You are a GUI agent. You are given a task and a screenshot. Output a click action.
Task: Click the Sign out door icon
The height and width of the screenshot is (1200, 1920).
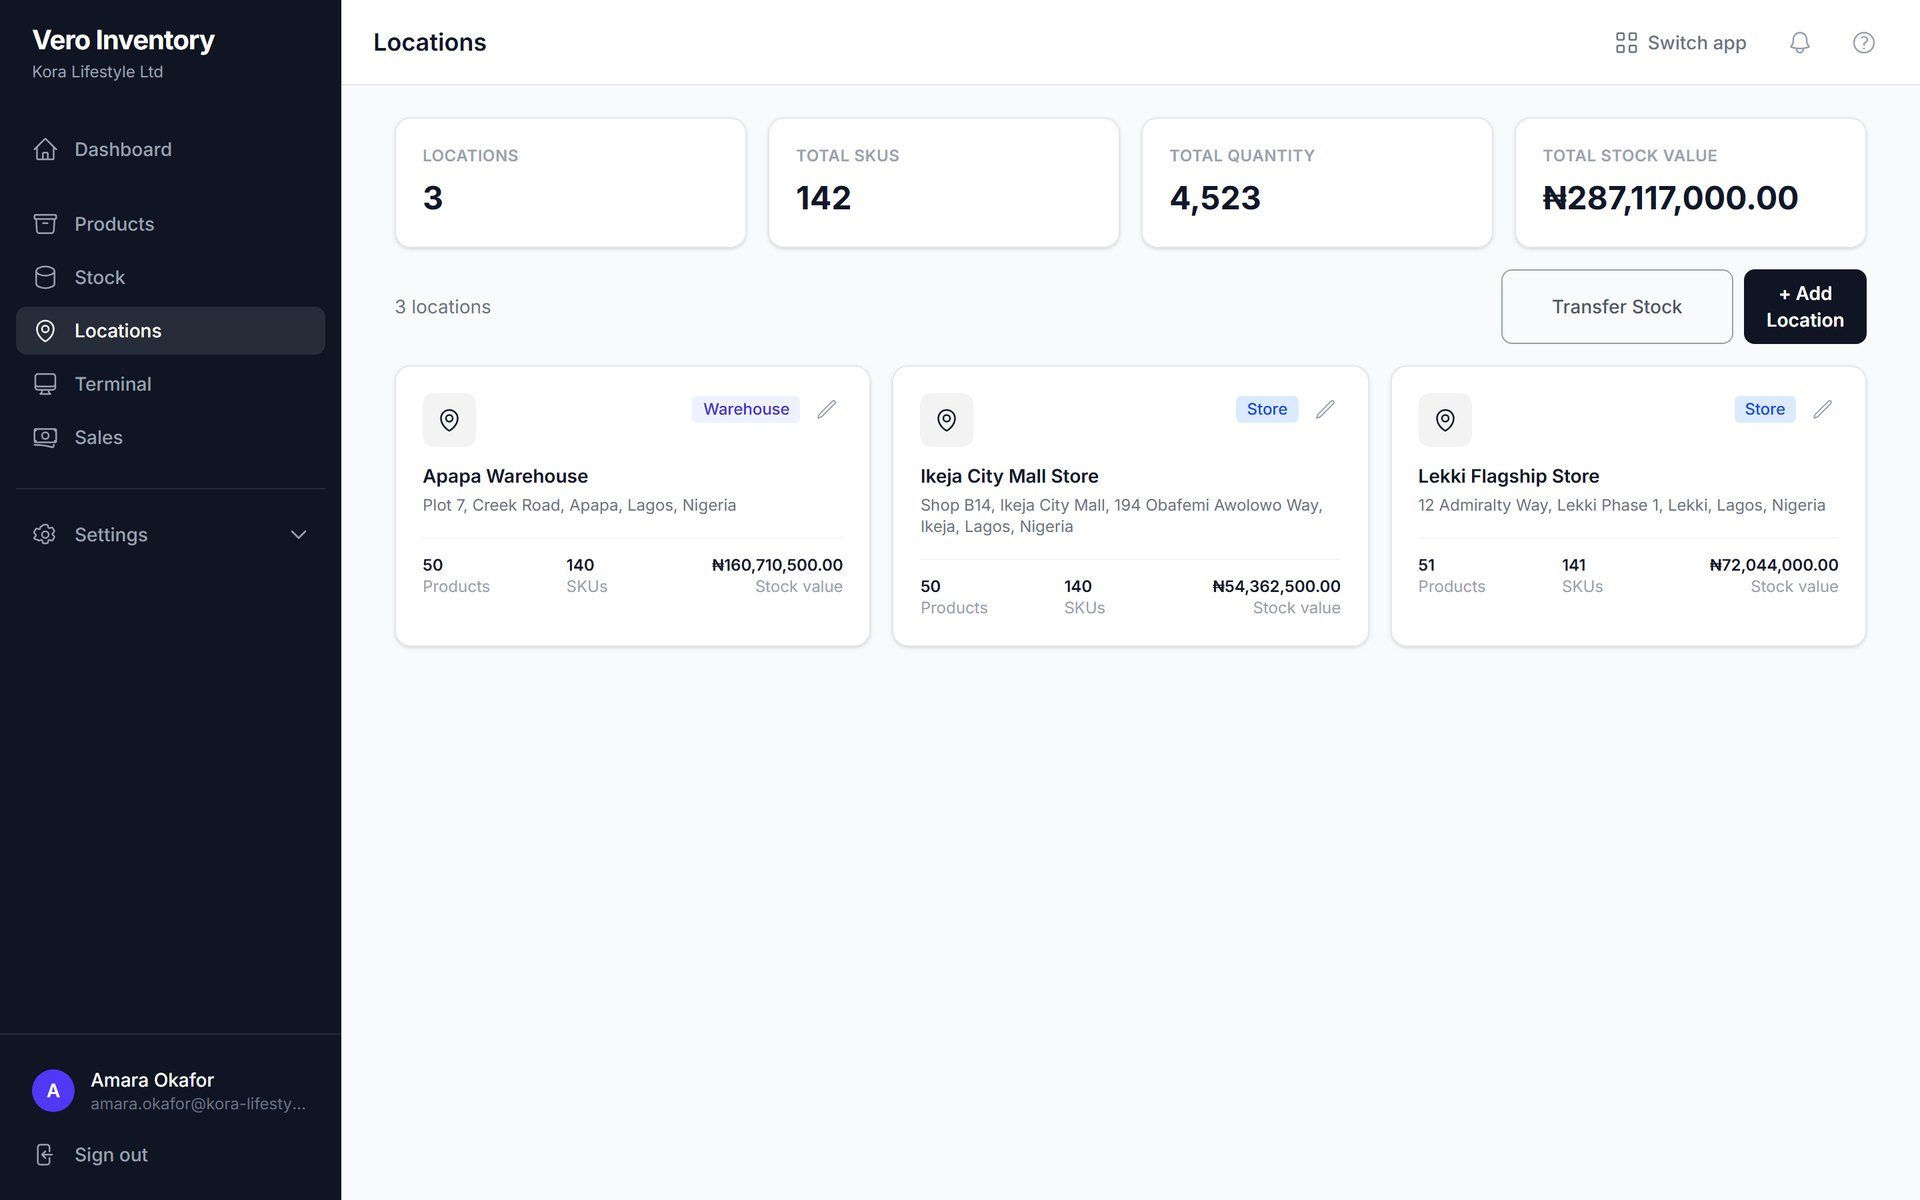45,1155
